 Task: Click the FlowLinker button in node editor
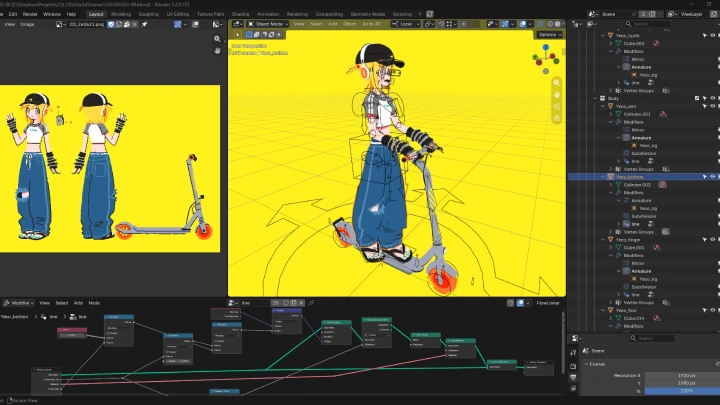point(548,303)
